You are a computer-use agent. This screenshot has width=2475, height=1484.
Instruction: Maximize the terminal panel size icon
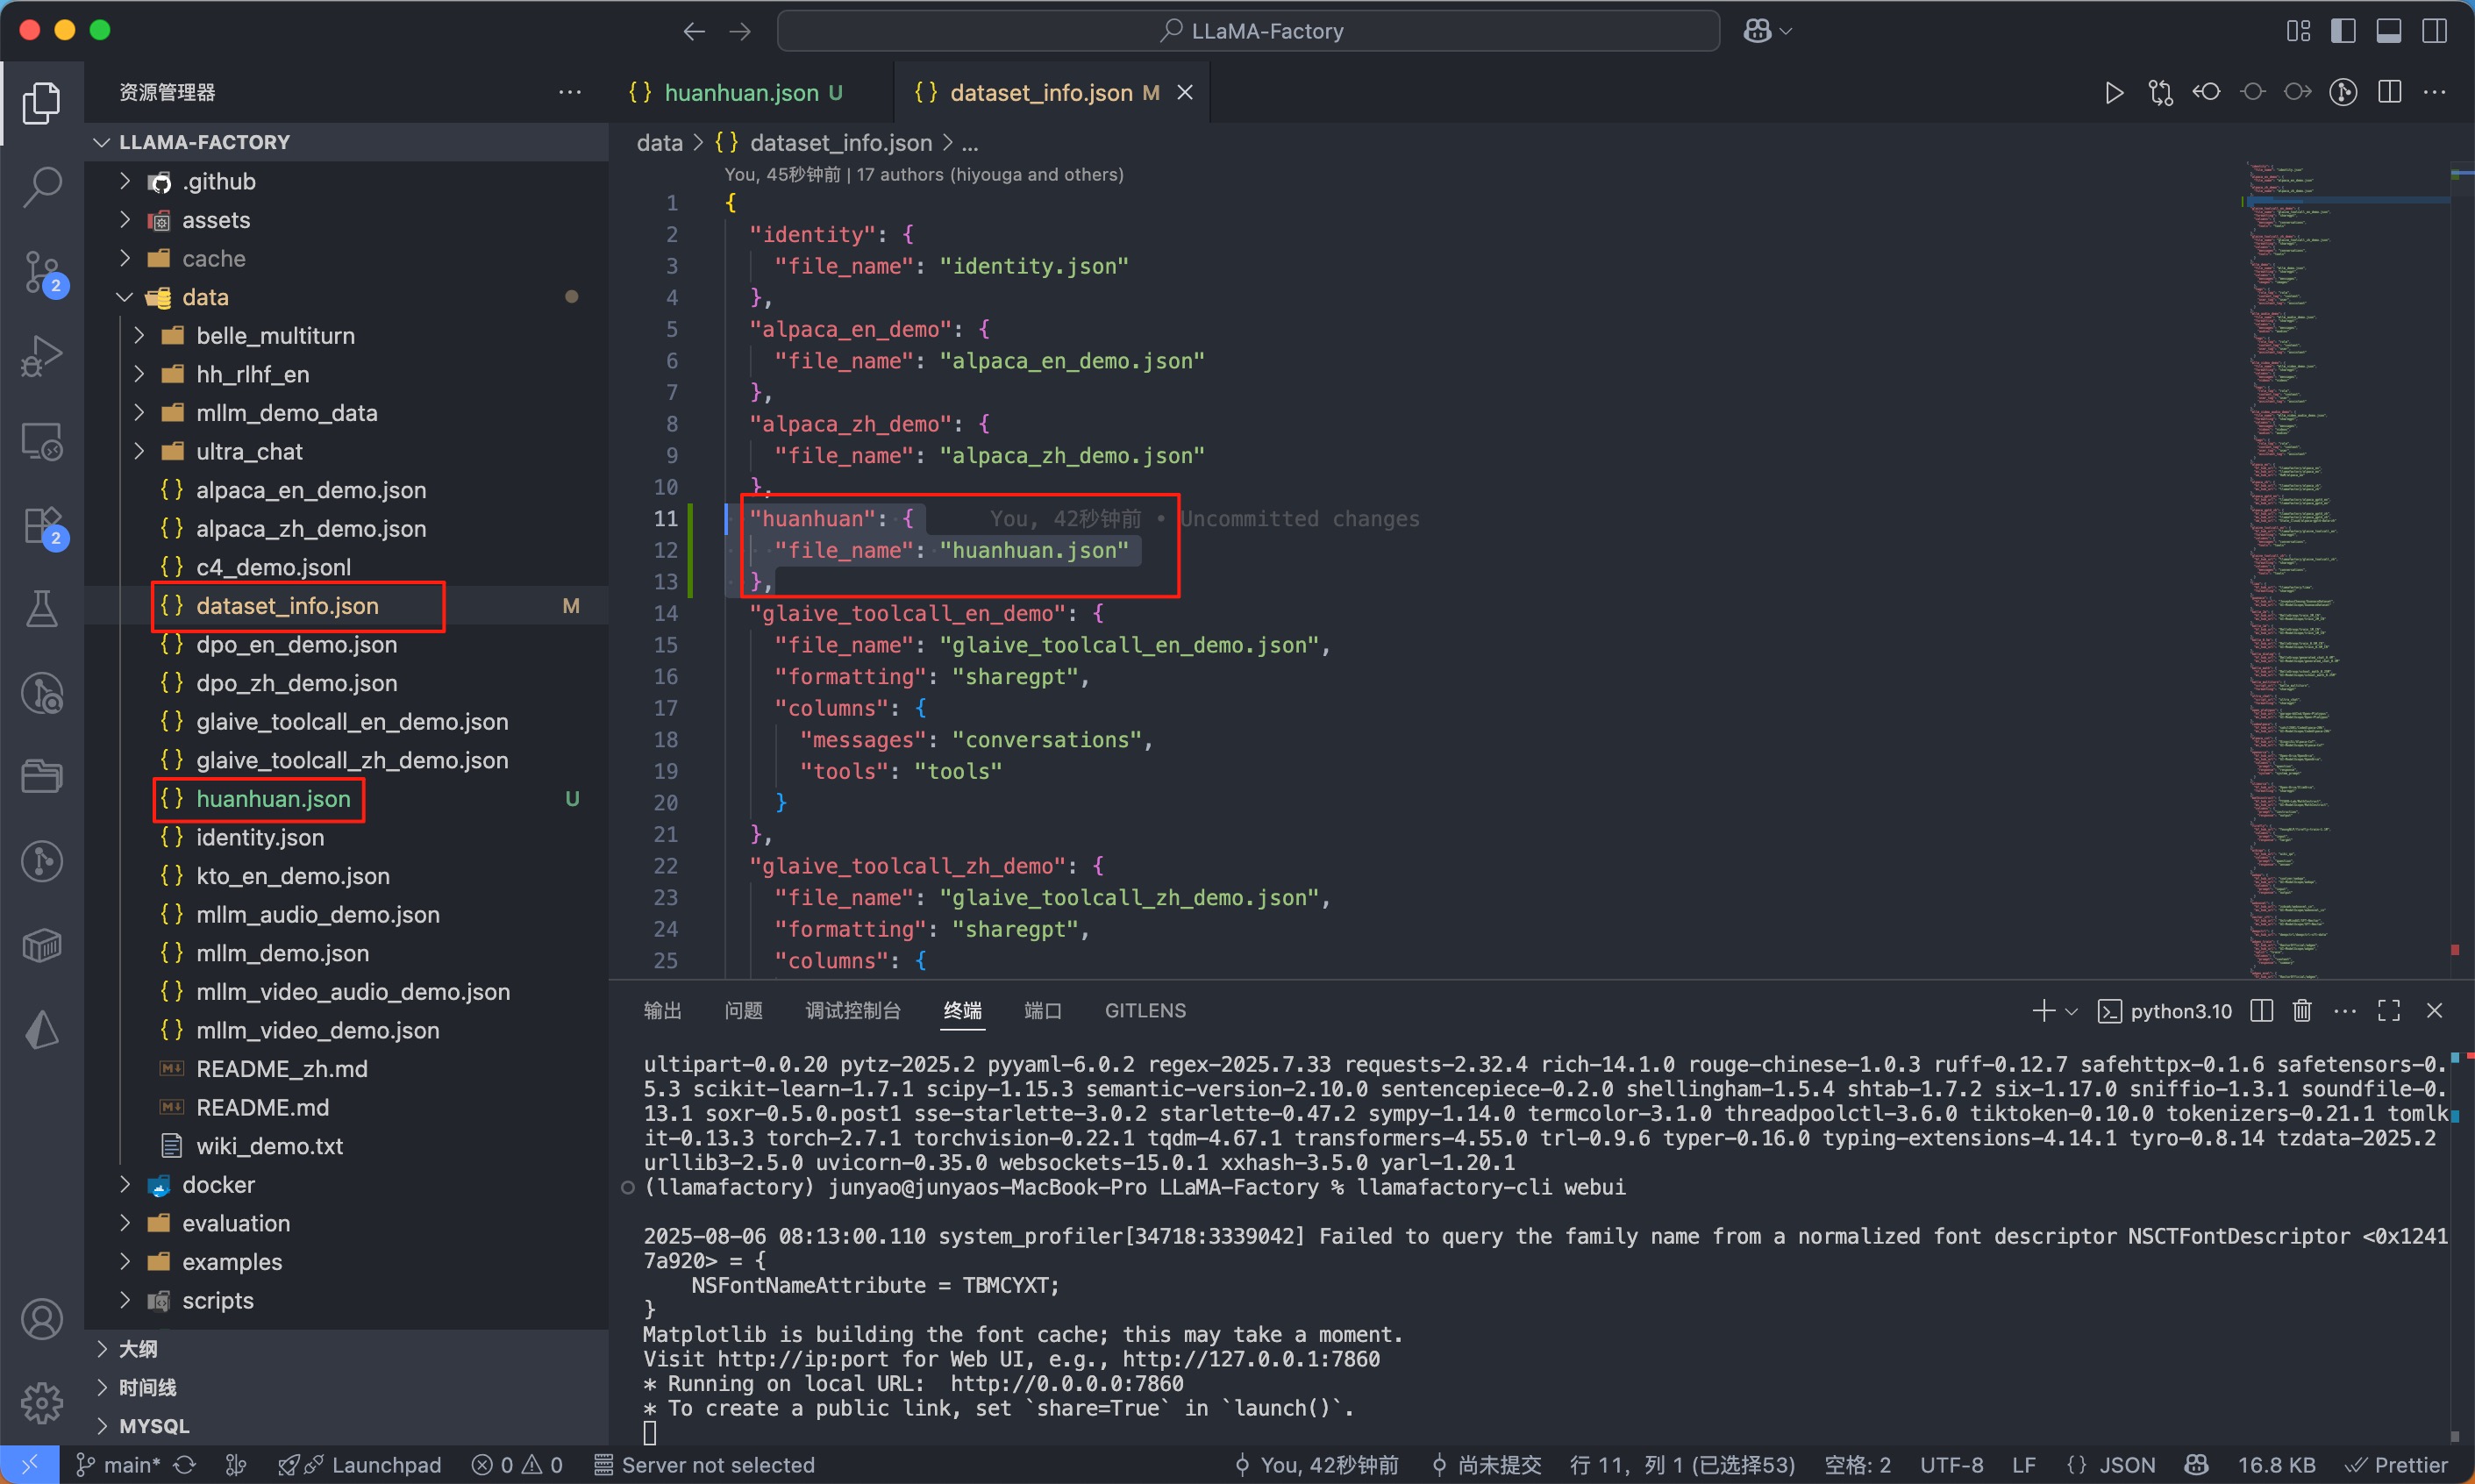(x=2389, y=1011)
